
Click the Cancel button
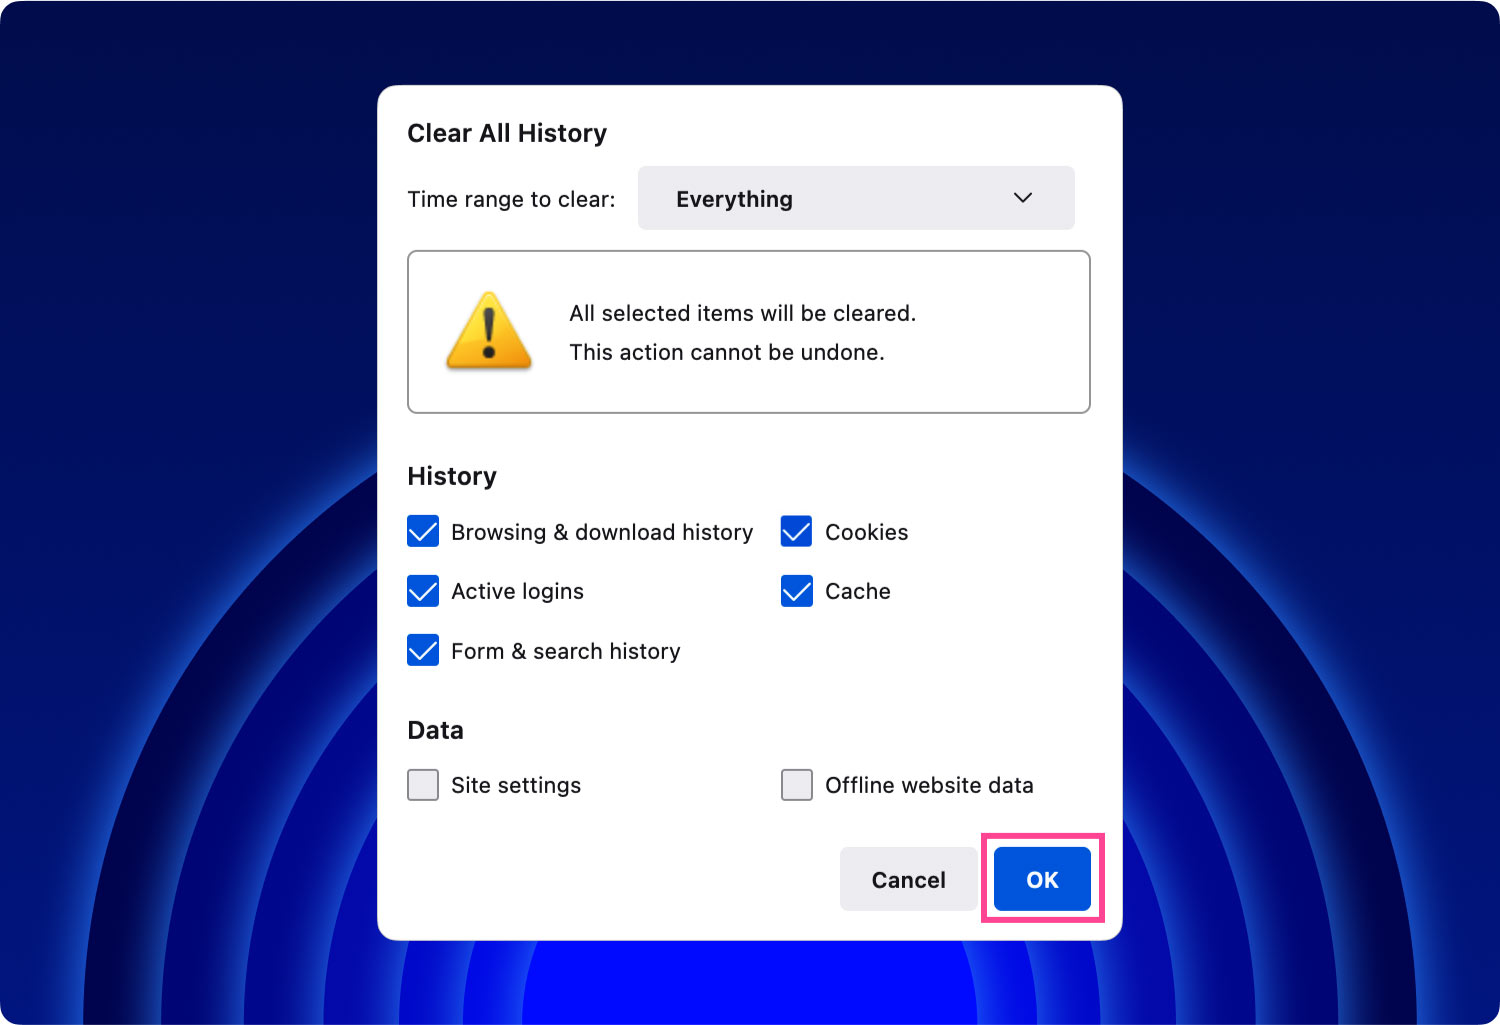[x=908, y=879]
